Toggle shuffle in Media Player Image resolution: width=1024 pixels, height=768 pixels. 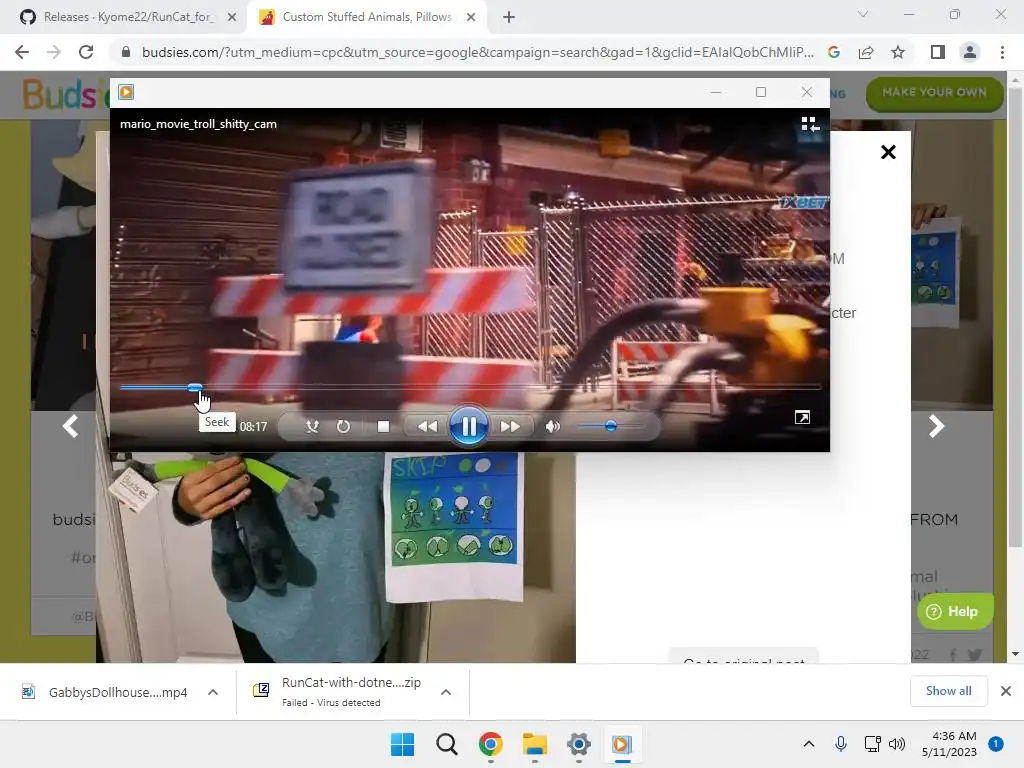point(312,426)
